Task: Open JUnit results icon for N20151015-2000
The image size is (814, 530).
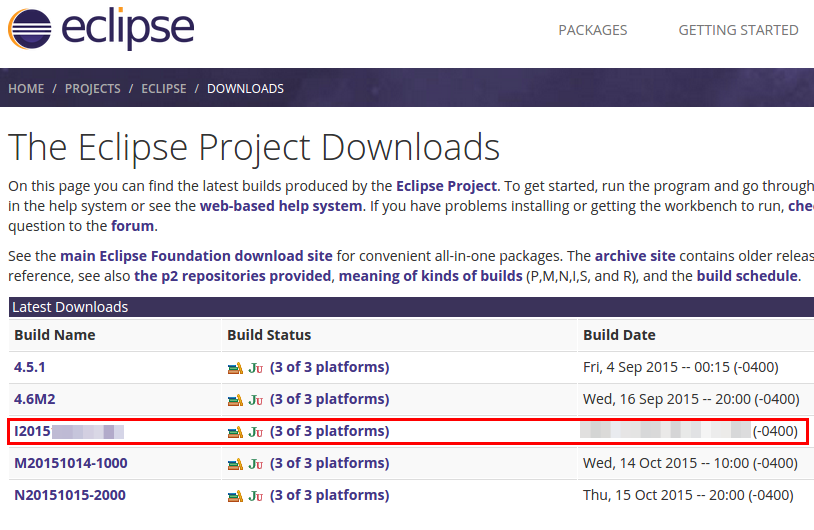Action: coord(255,496)
